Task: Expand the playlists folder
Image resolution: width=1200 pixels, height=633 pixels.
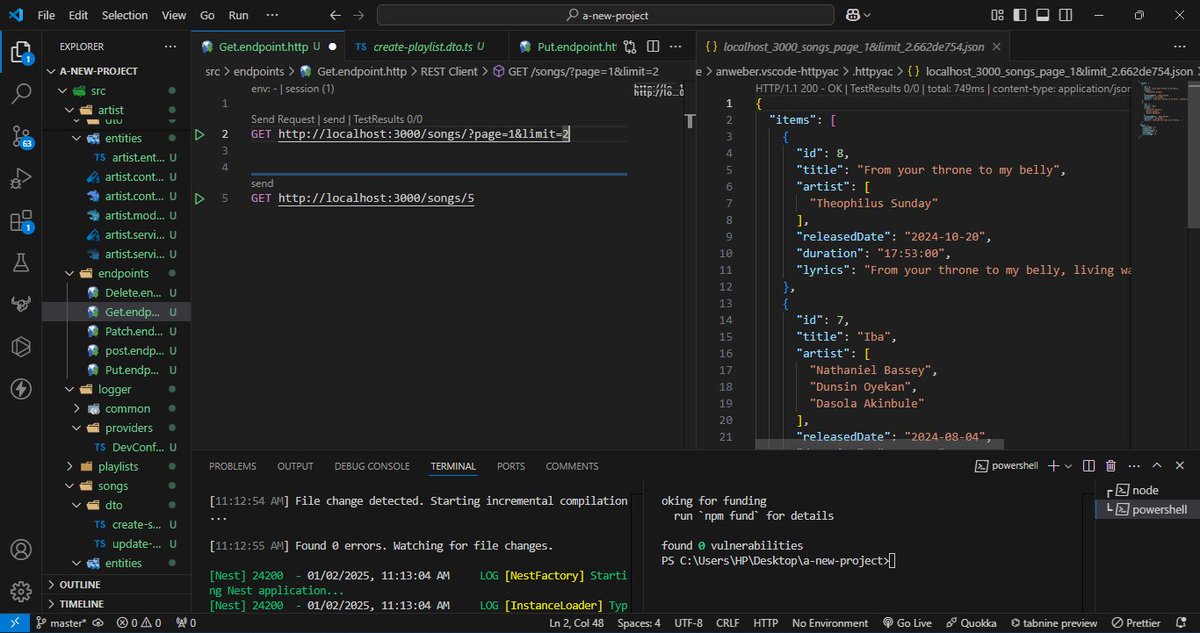Action: [x=118, y=466]
